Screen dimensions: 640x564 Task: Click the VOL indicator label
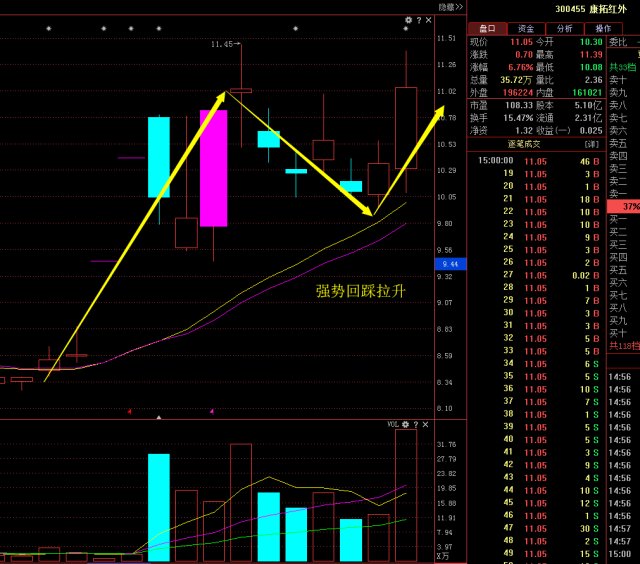click(x=392, y=424)
